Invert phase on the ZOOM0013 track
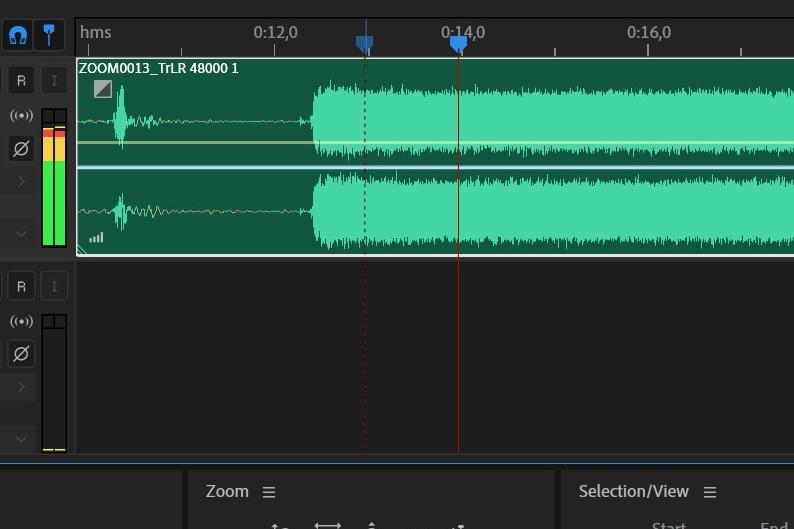 tap(21, 149)
